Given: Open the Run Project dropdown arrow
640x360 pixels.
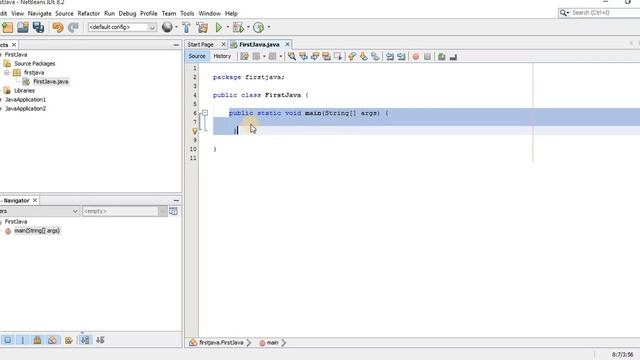Looking at the screenshot, I should [228, 27].
